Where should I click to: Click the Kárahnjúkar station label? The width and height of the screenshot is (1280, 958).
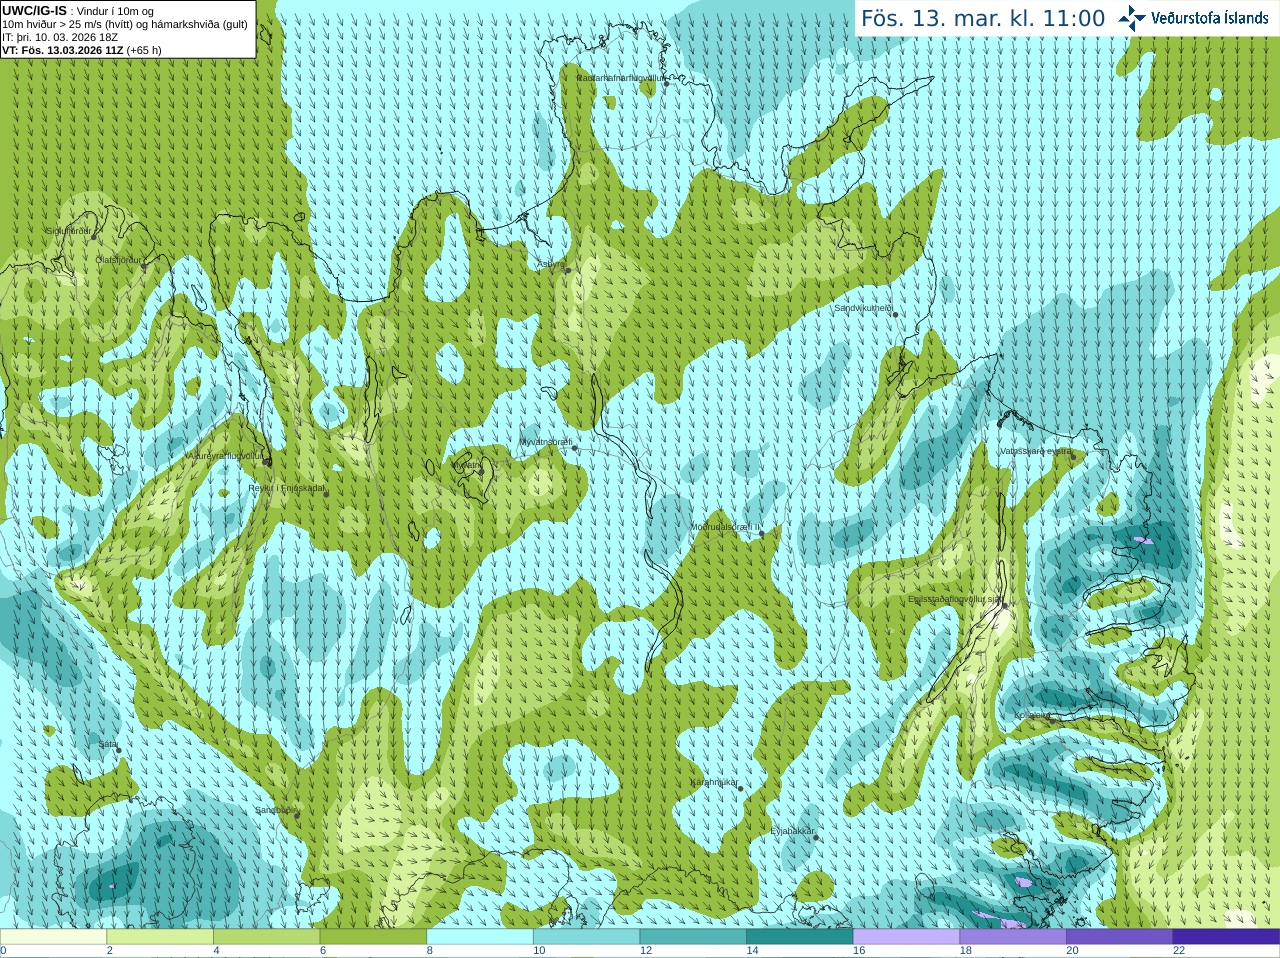[x=714, y=782]
